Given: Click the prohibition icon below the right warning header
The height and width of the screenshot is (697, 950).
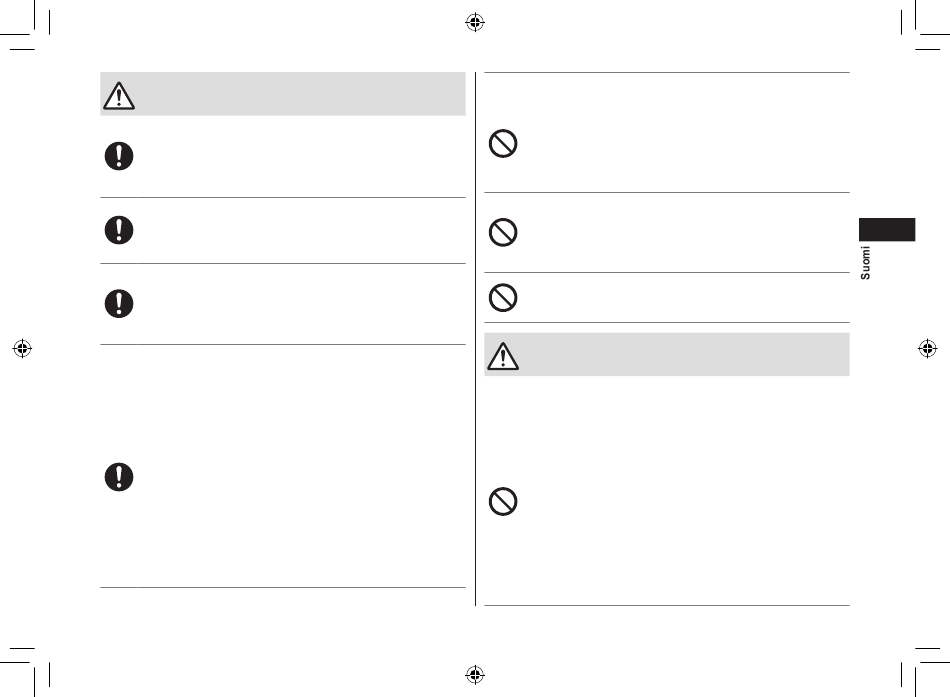Looking at the screenshot, I should pyautogui.click(x=503, y=501).
